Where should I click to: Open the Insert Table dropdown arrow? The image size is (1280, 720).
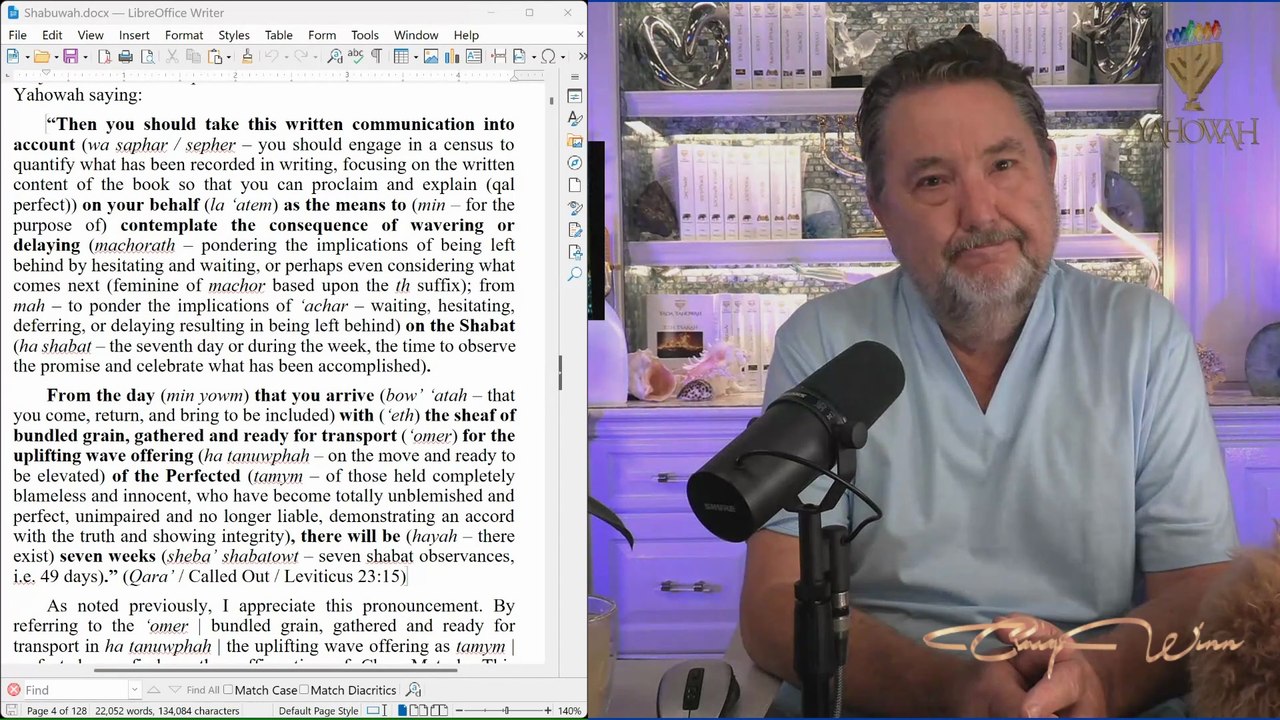[x=414, y=57]
